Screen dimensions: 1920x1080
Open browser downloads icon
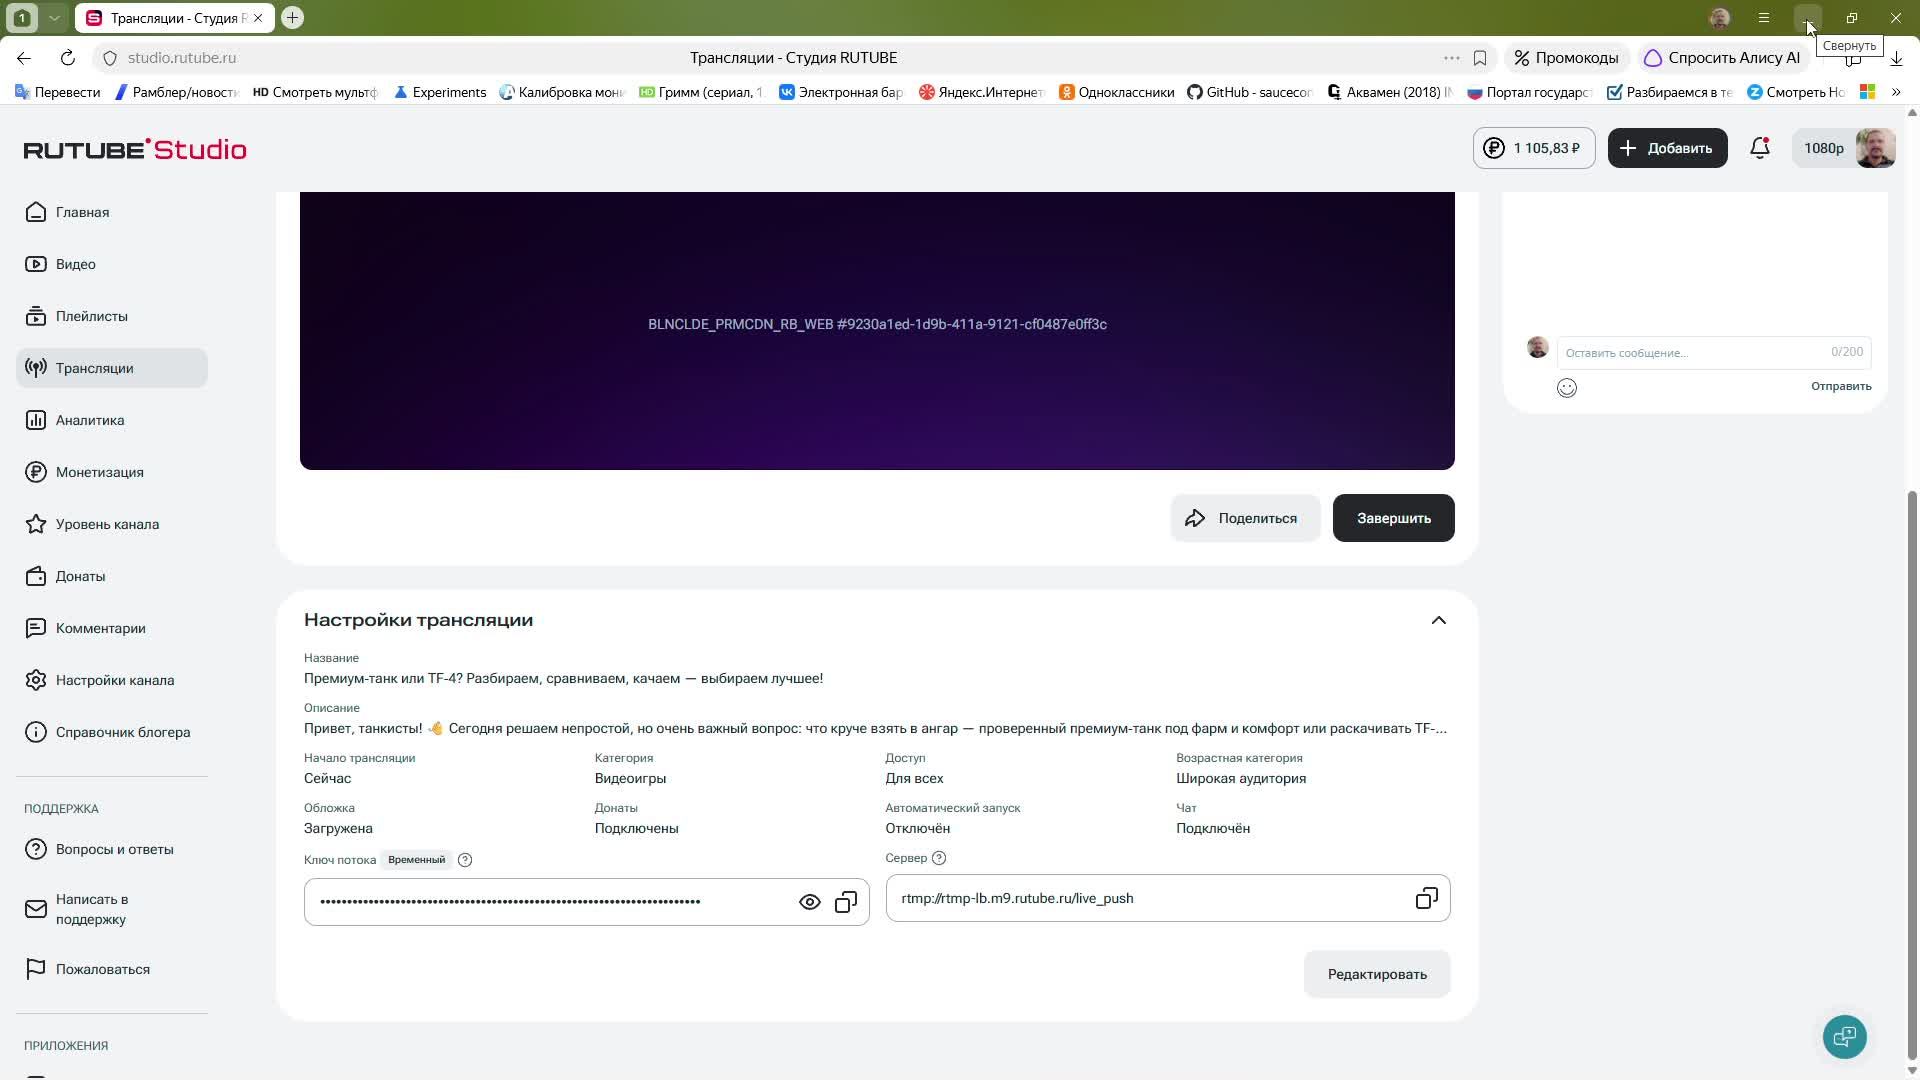(1896, 58)
